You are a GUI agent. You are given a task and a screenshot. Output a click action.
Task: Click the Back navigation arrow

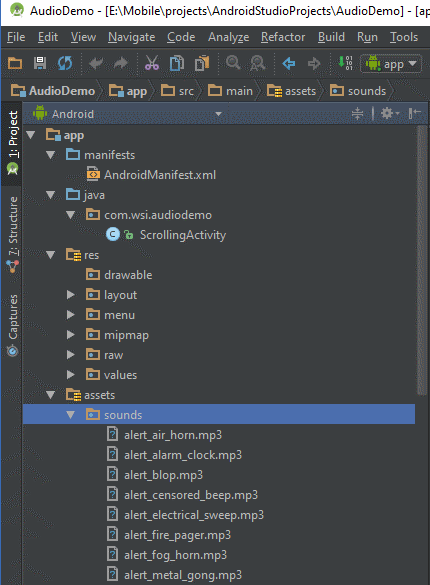click(289, 63)
